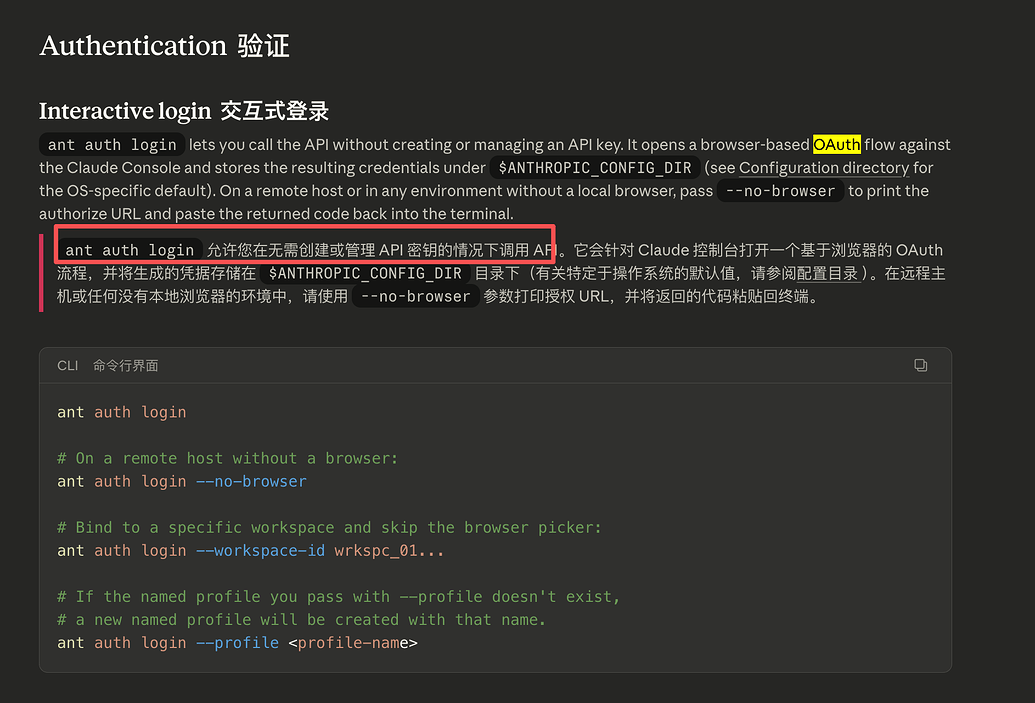Viewport: 1035px width, 703px height.
Task: Click the ant auth login code in Chinese paragraph
Action: point(129,250)
